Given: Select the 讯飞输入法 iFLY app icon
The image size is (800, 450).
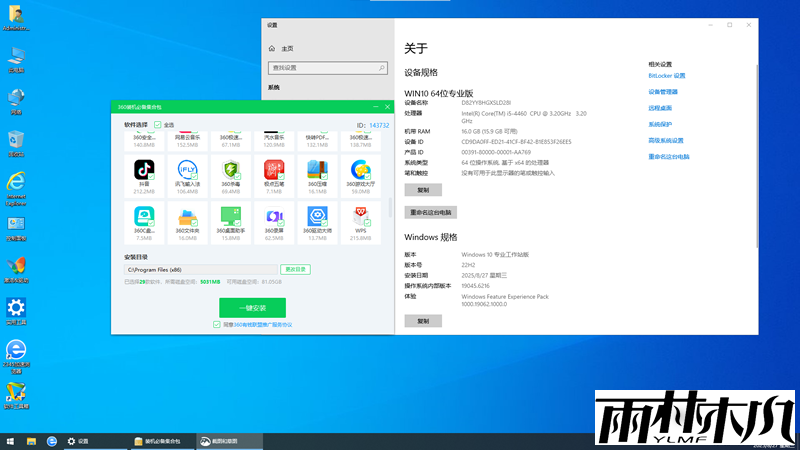Looking at the screenshot, I should coord(187,169).
